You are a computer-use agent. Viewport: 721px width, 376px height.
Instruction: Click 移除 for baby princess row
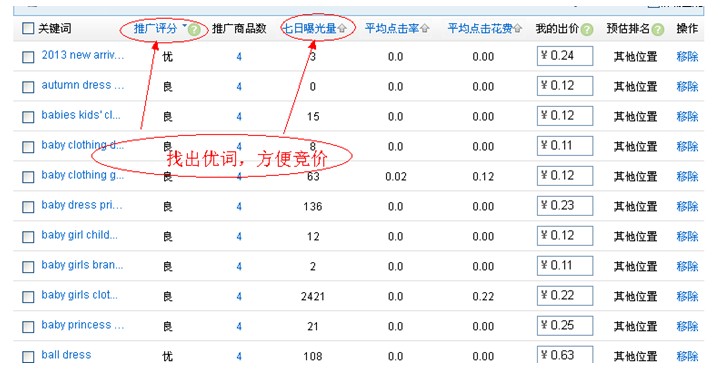[x=687, y=326]
